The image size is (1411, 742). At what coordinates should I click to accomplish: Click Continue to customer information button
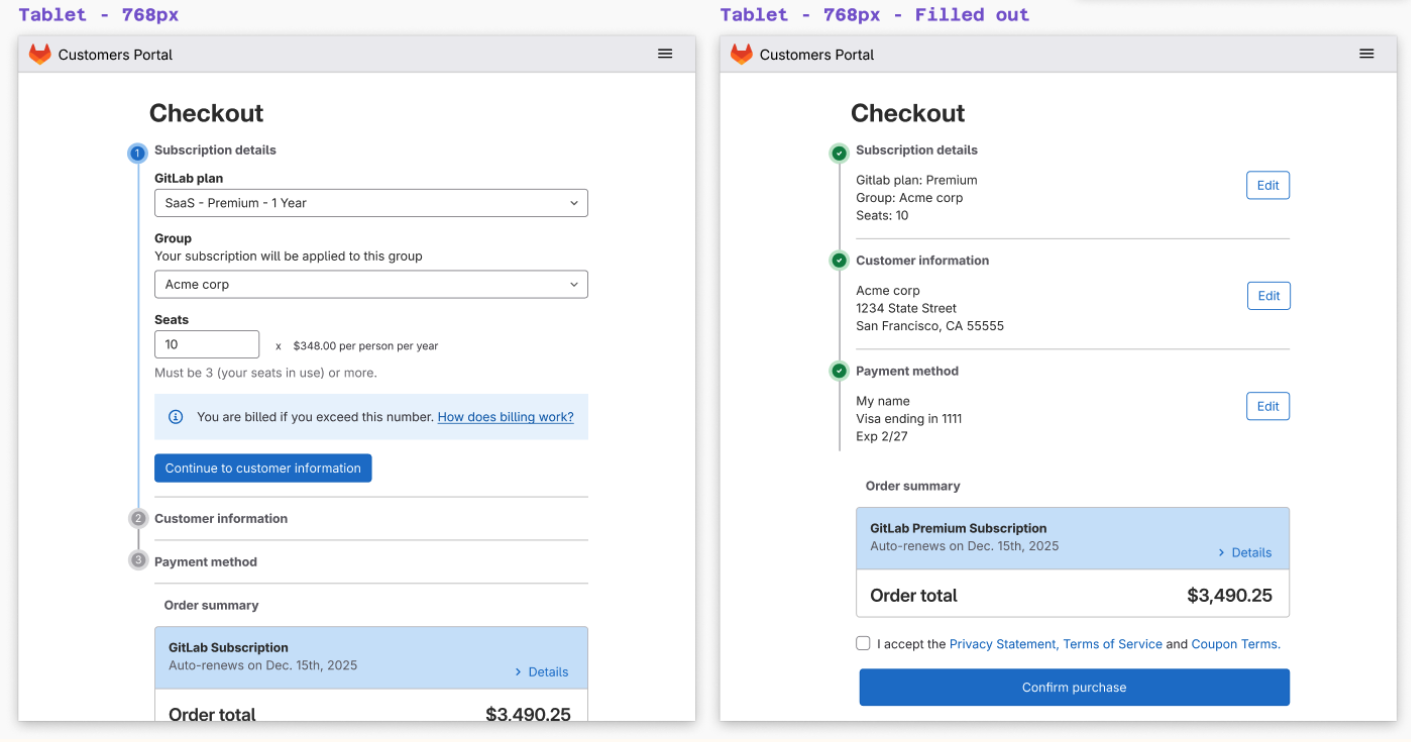click(x=263, y=468)
